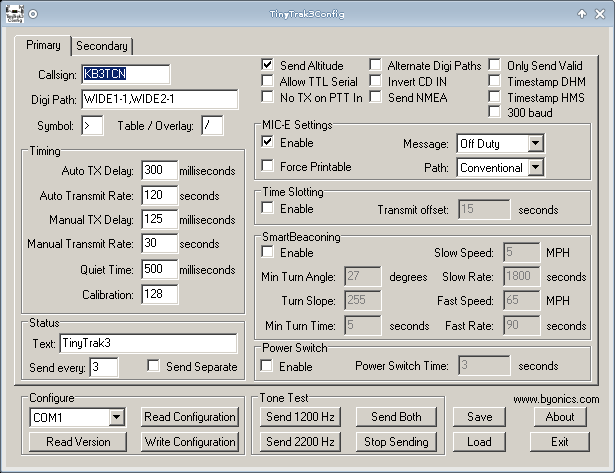Click the Read Version button

pos(78,442)
